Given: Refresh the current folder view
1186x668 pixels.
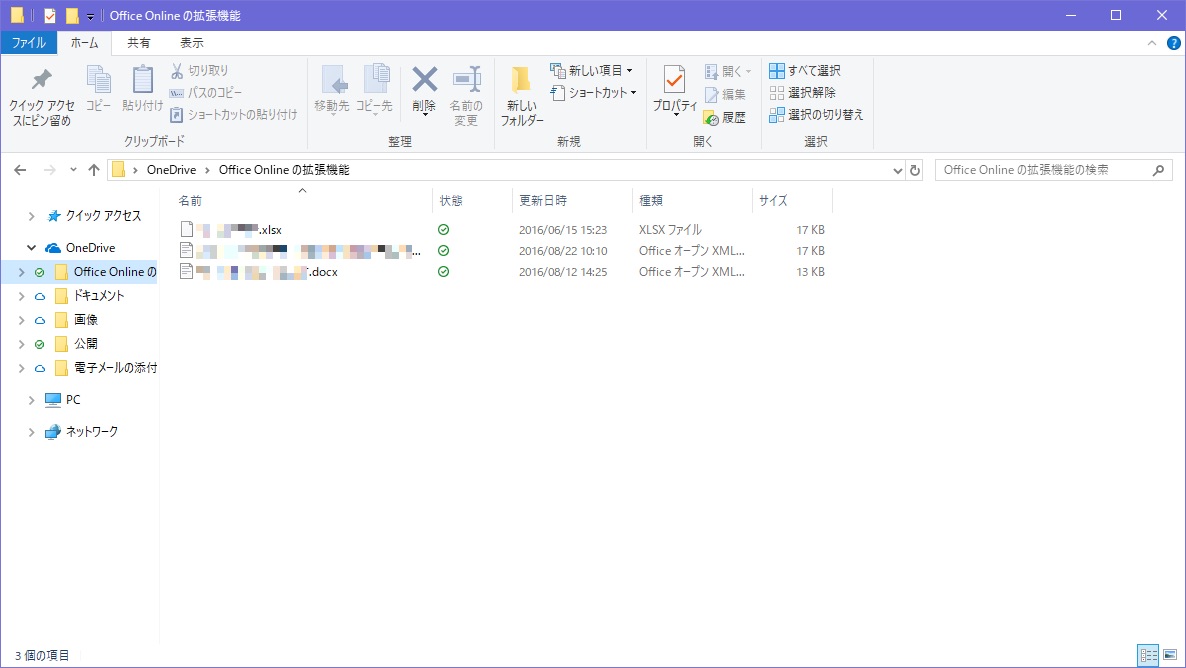Looking at the screenshot, I should coord(914,170).
